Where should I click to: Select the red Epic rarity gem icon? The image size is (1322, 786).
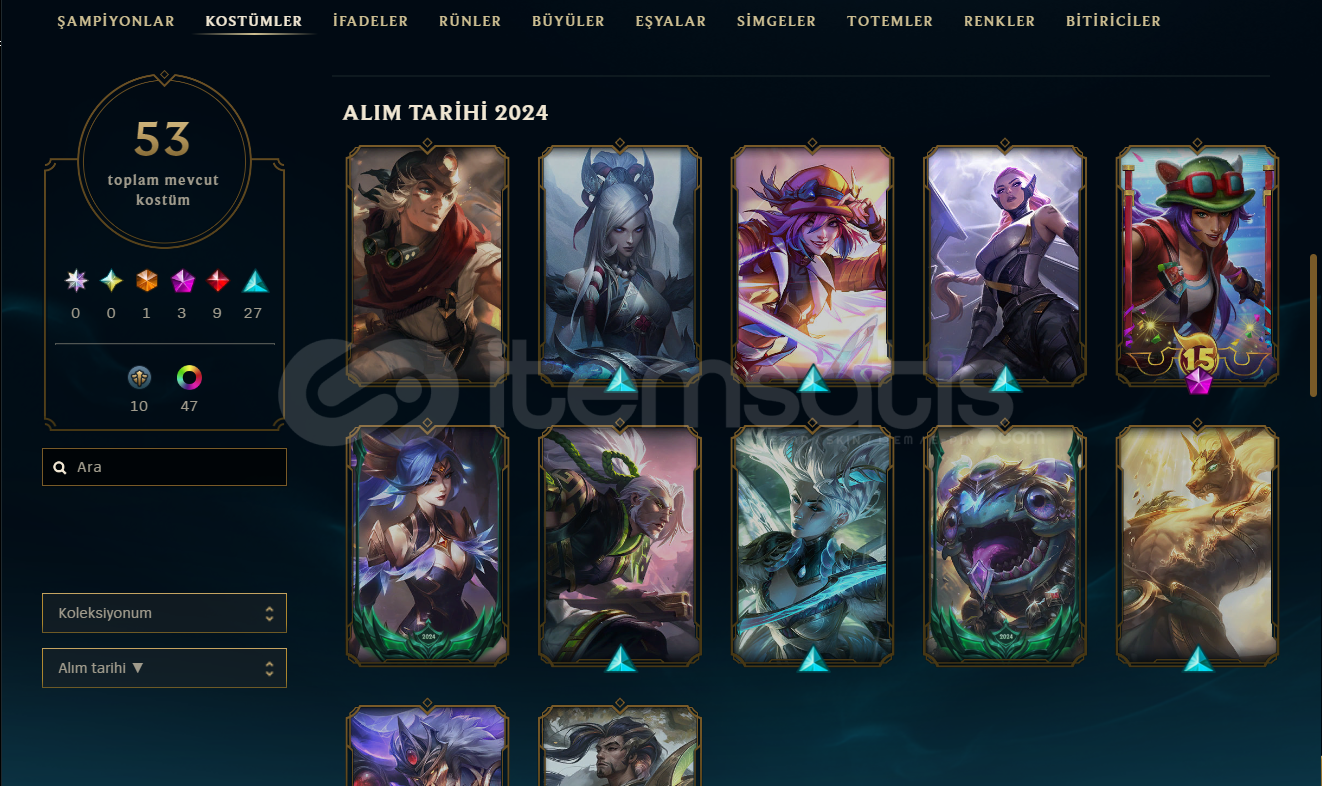(218, 282)
